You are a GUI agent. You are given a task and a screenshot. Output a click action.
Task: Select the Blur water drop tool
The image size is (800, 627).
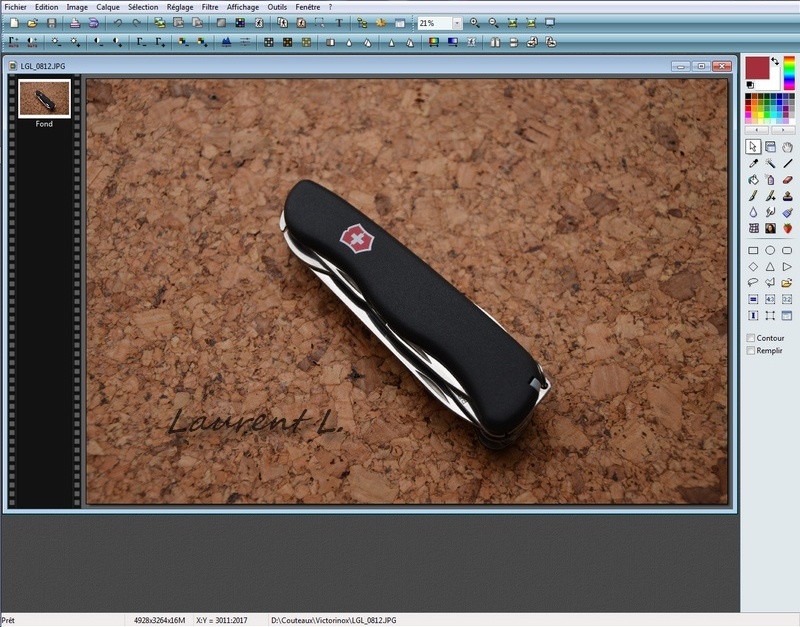pyautogui.click(x=753, y=212)
